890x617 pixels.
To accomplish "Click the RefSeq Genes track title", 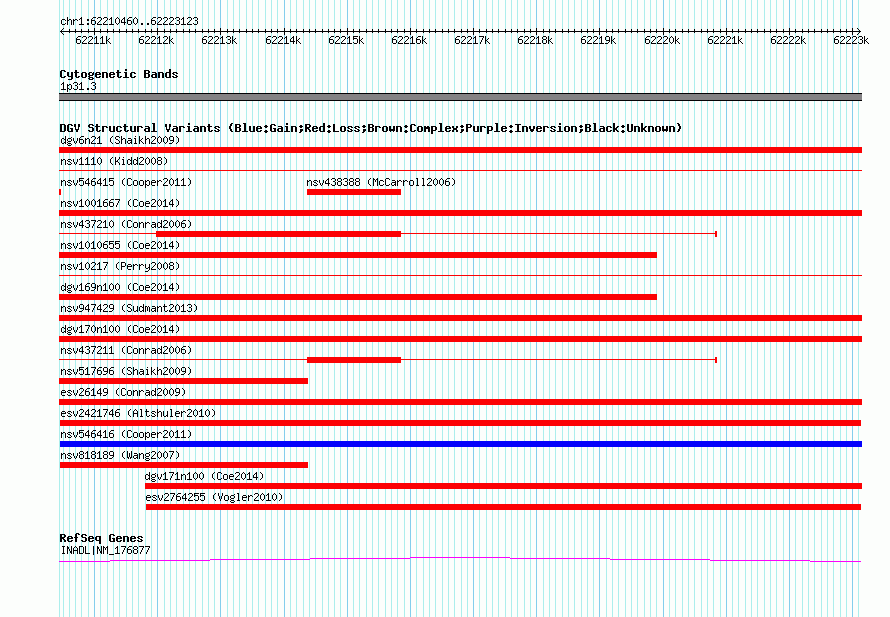I will pyautogui.click(x=101, y=538).
